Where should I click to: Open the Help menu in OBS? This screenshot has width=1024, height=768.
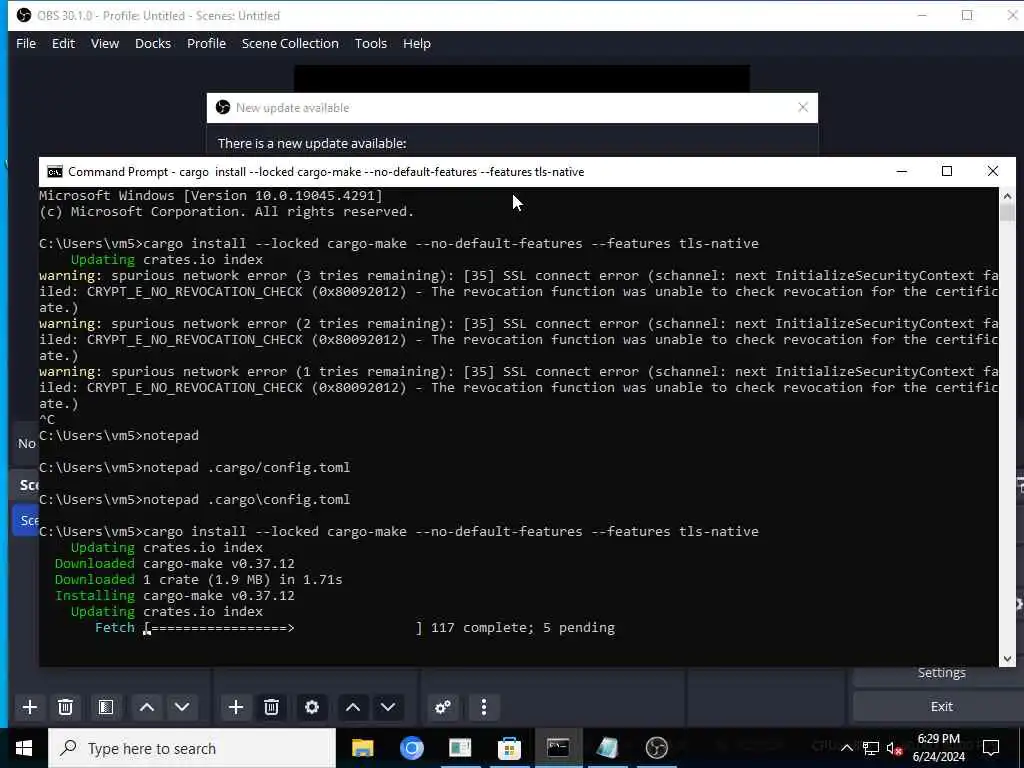(x=417, y=43)
